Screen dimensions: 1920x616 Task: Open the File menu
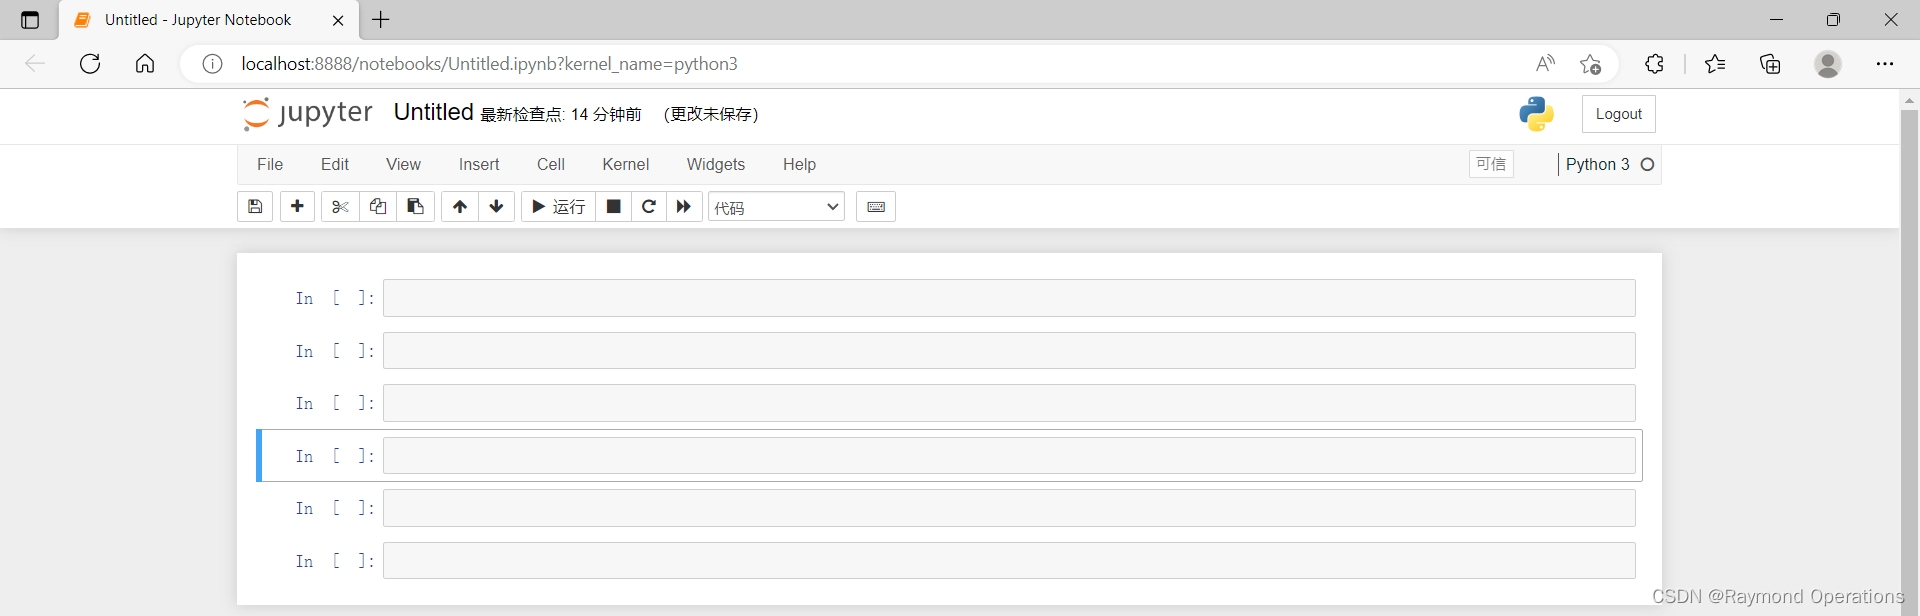point(270,165)
